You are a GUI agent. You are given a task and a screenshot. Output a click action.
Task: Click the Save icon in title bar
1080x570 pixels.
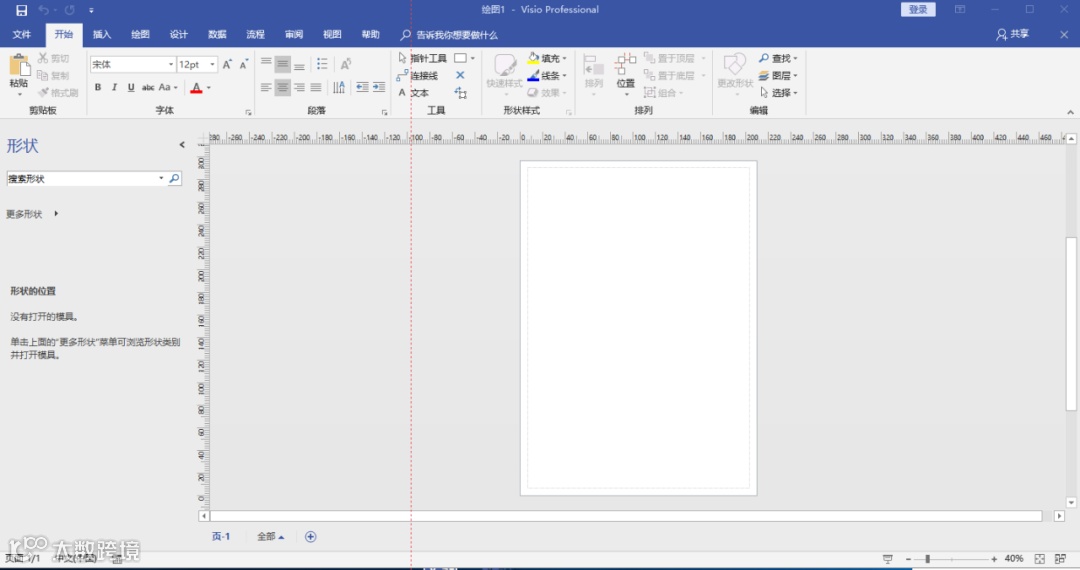click(21, 10)
